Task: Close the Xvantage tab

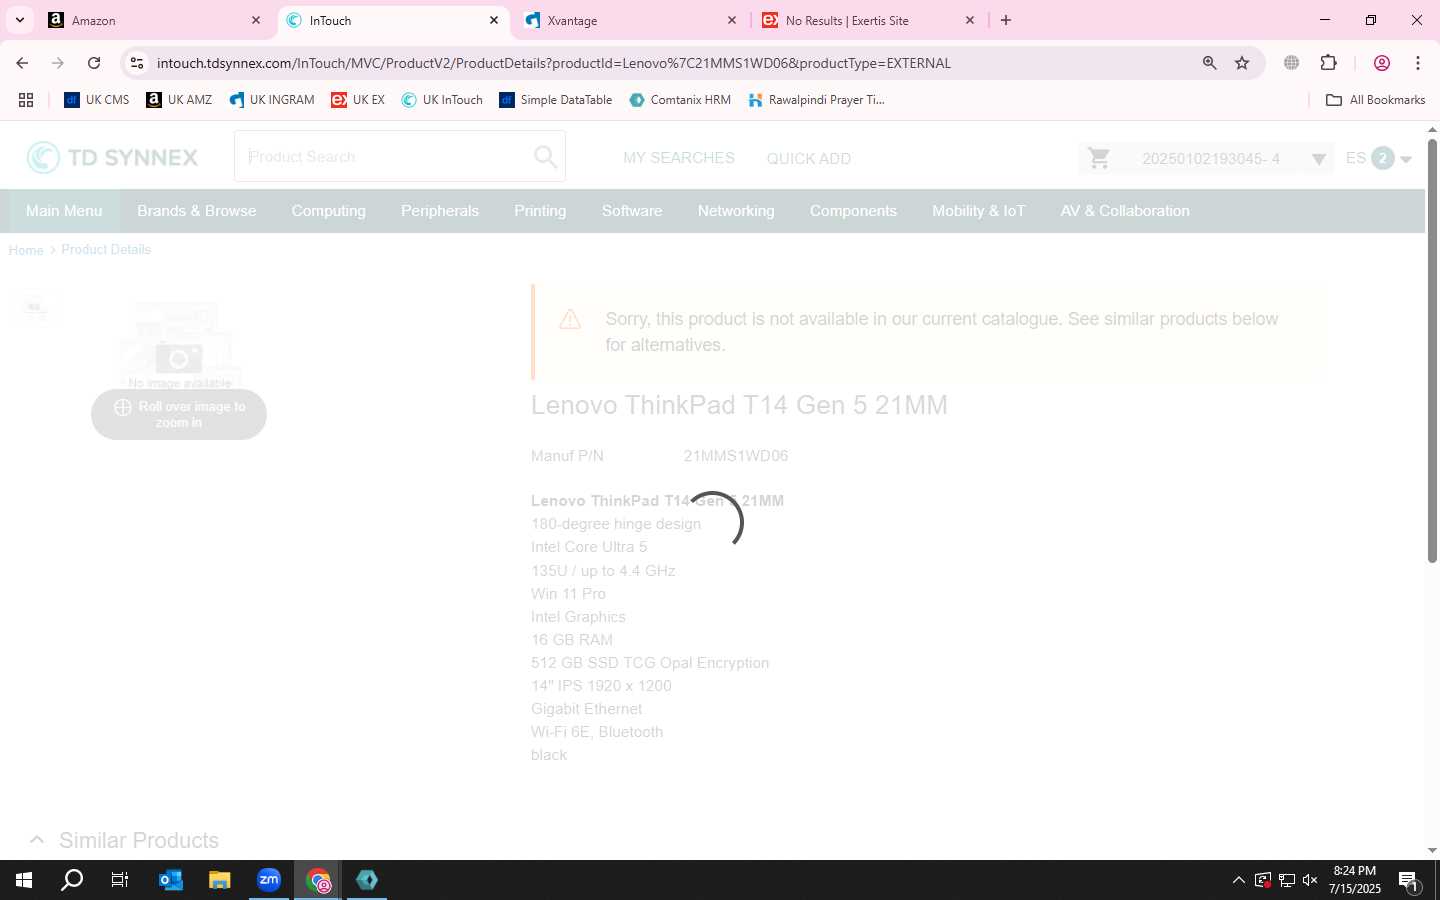Action: 732,20
